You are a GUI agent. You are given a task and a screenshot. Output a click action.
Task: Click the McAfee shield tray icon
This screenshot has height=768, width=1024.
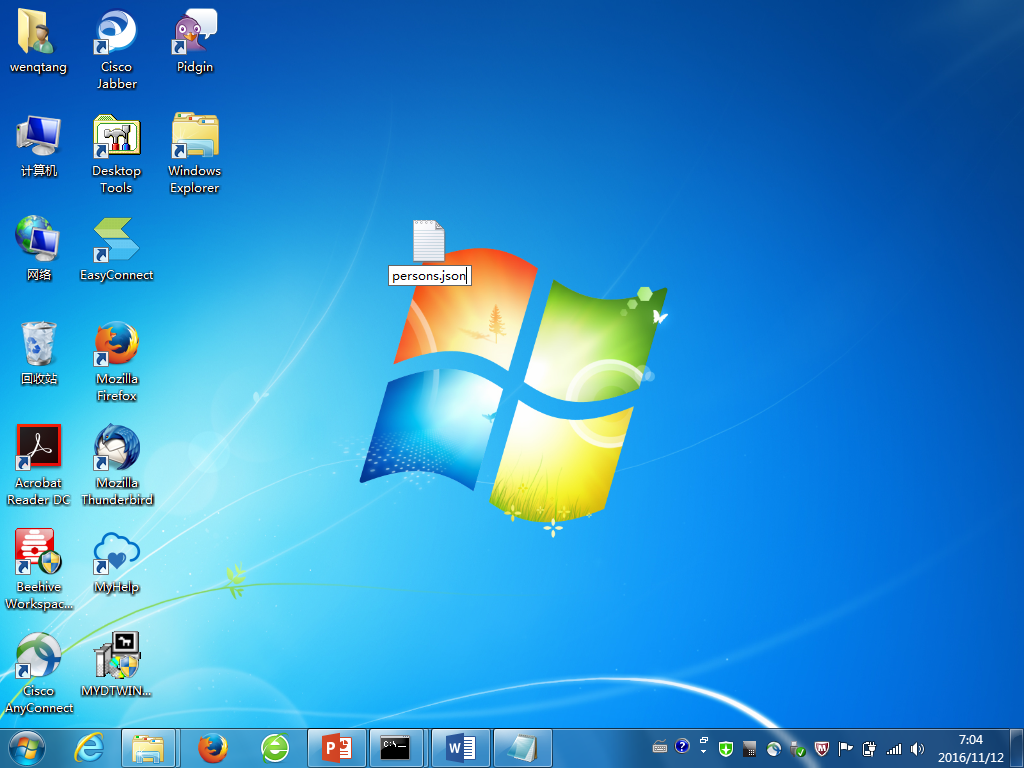pyautogui.click(x=821, y=748)
